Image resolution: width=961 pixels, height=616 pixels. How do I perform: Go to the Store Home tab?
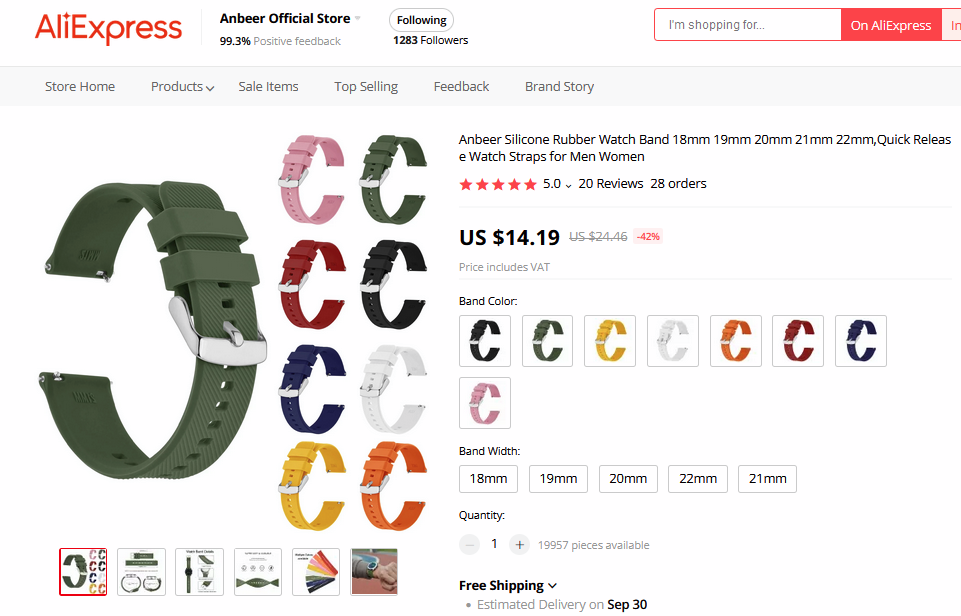tap(80, 87)
